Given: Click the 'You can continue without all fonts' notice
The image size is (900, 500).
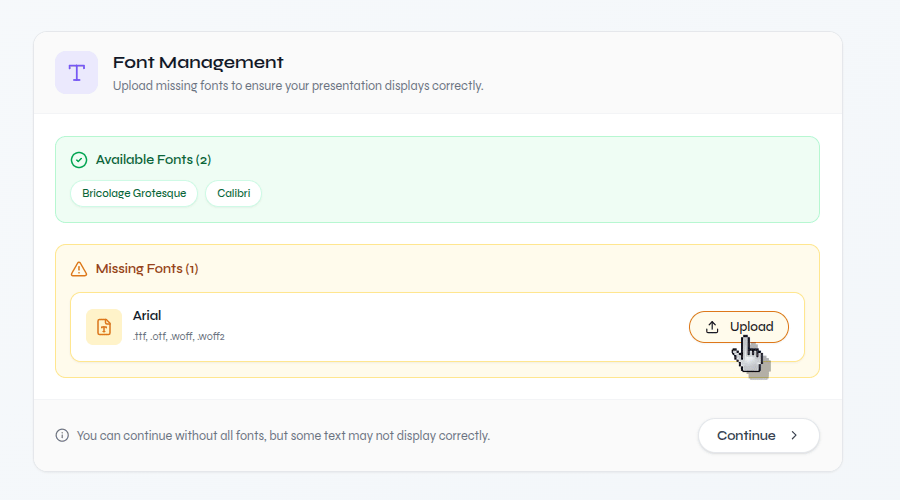Looking at the screenshot, I should [x=284, y=436].
